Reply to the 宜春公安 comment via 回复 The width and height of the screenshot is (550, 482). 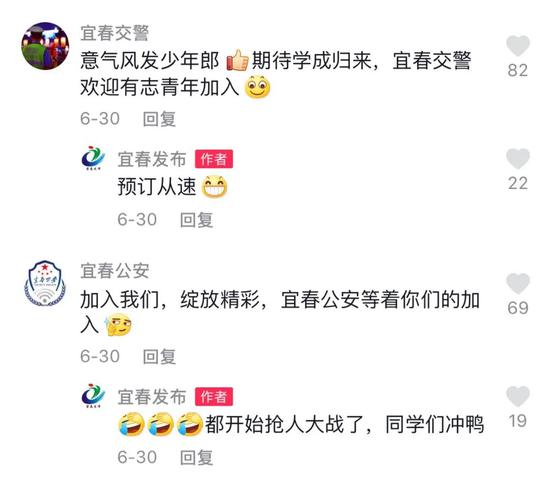coord(159,356)
